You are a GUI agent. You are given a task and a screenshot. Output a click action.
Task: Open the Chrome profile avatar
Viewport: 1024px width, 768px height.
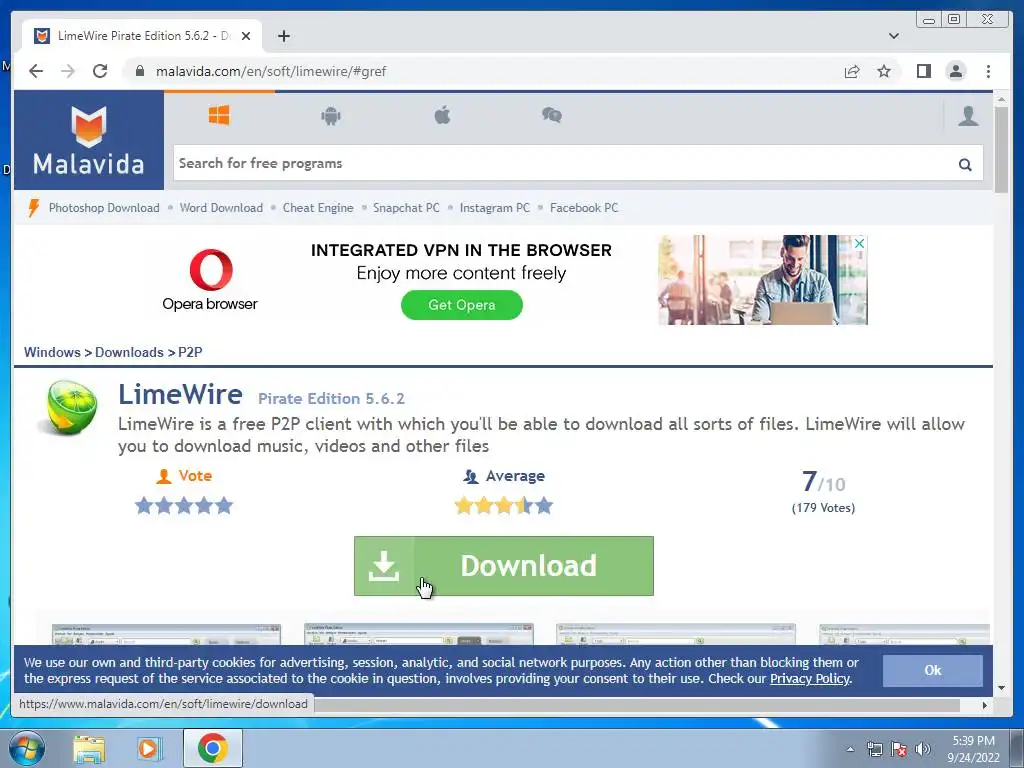pyautogui.click(x=955, y=71)
